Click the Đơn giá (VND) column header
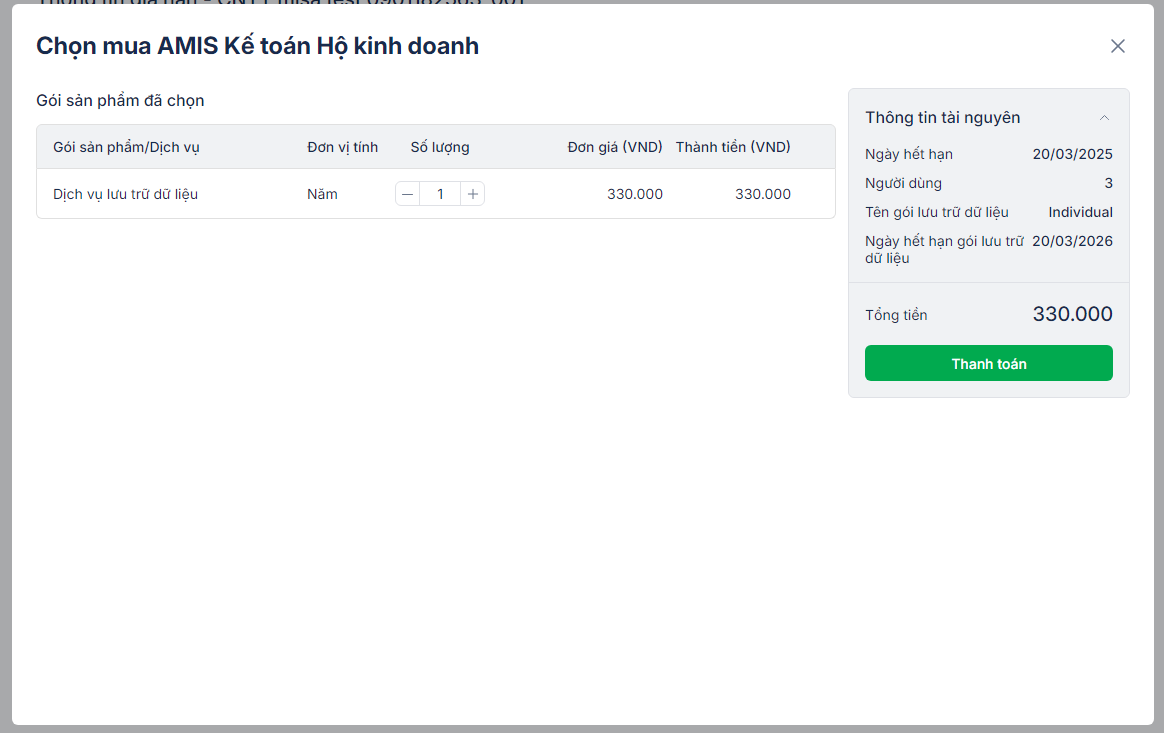The width and height of the screenshot is (1164, 733). [x=615, y=147]
